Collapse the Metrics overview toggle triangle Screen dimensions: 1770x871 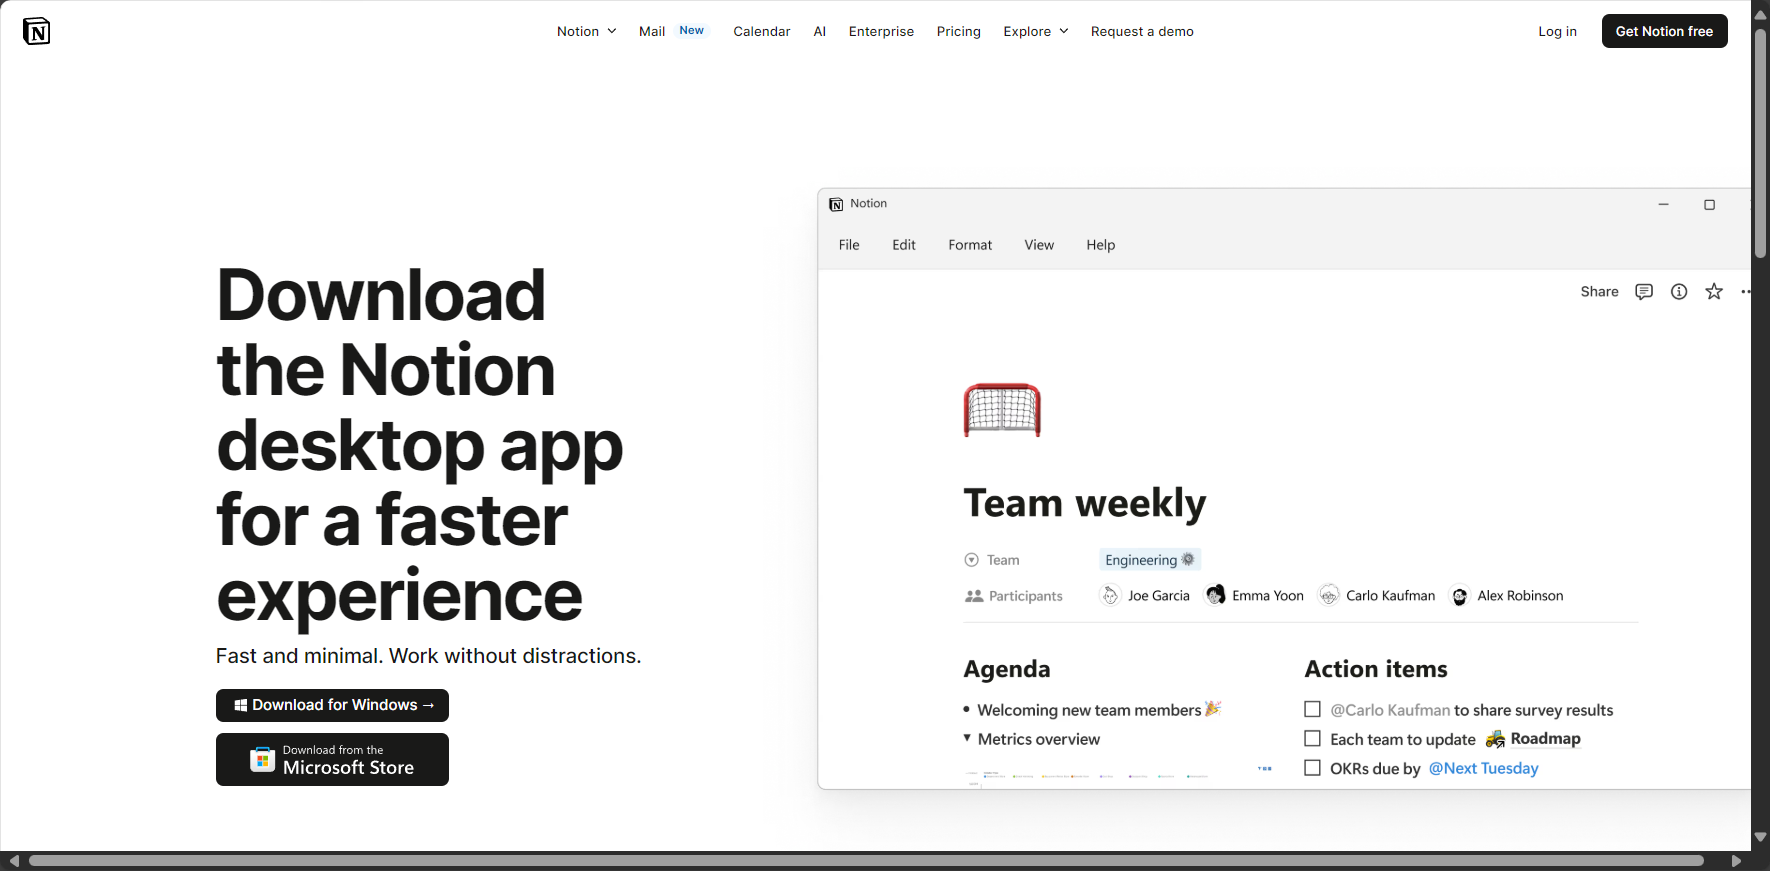tap(967, 738)
